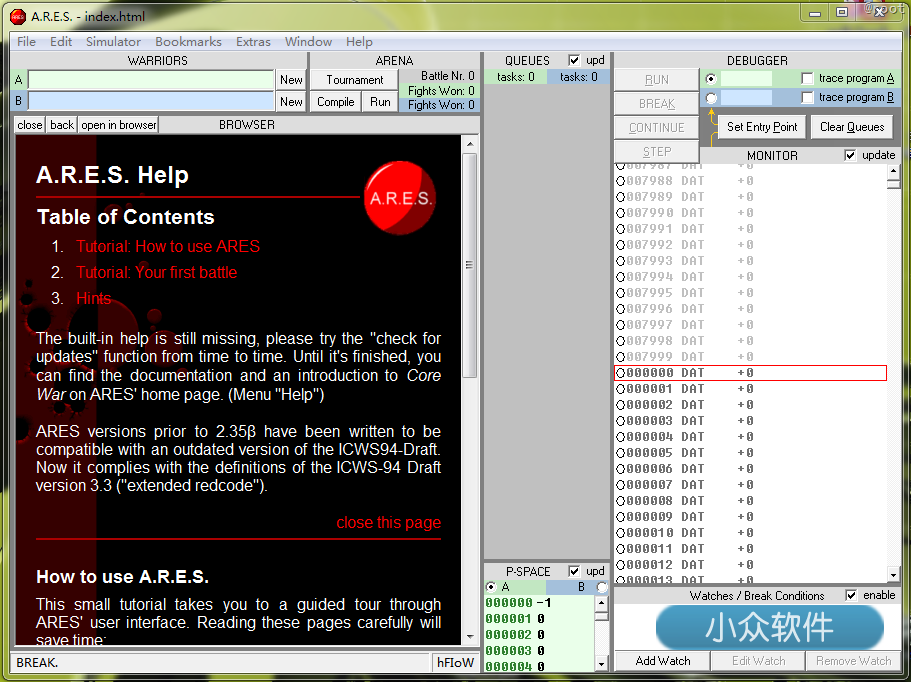Click the arena Run button
Screen dimensions: 911x682
point(380,102)
